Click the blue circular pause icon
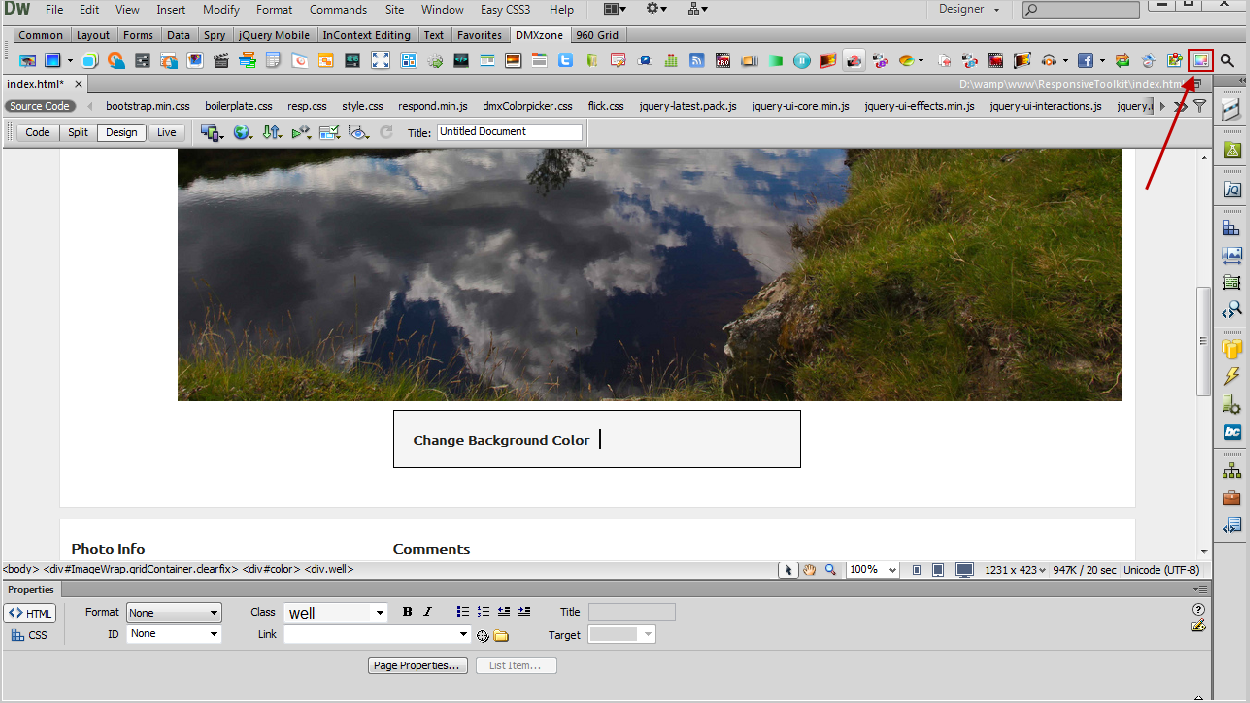Screen dimensions: 1250x703 (x=801, y=61)
